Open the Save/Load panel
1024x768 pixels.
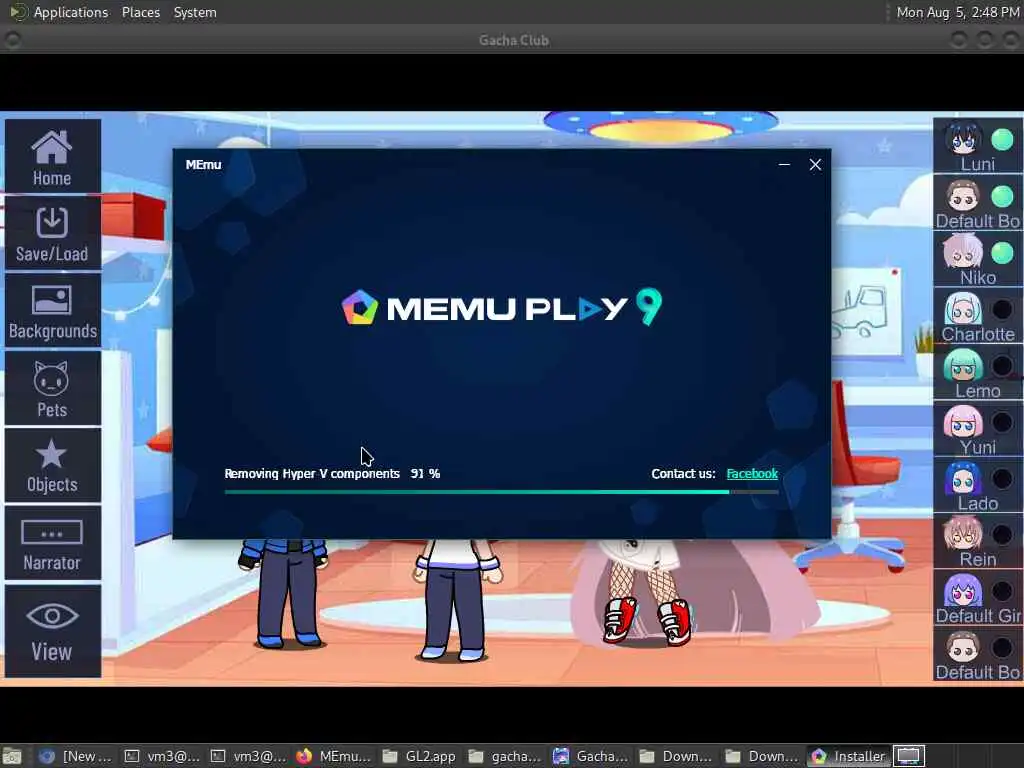(x=52, y=234)
